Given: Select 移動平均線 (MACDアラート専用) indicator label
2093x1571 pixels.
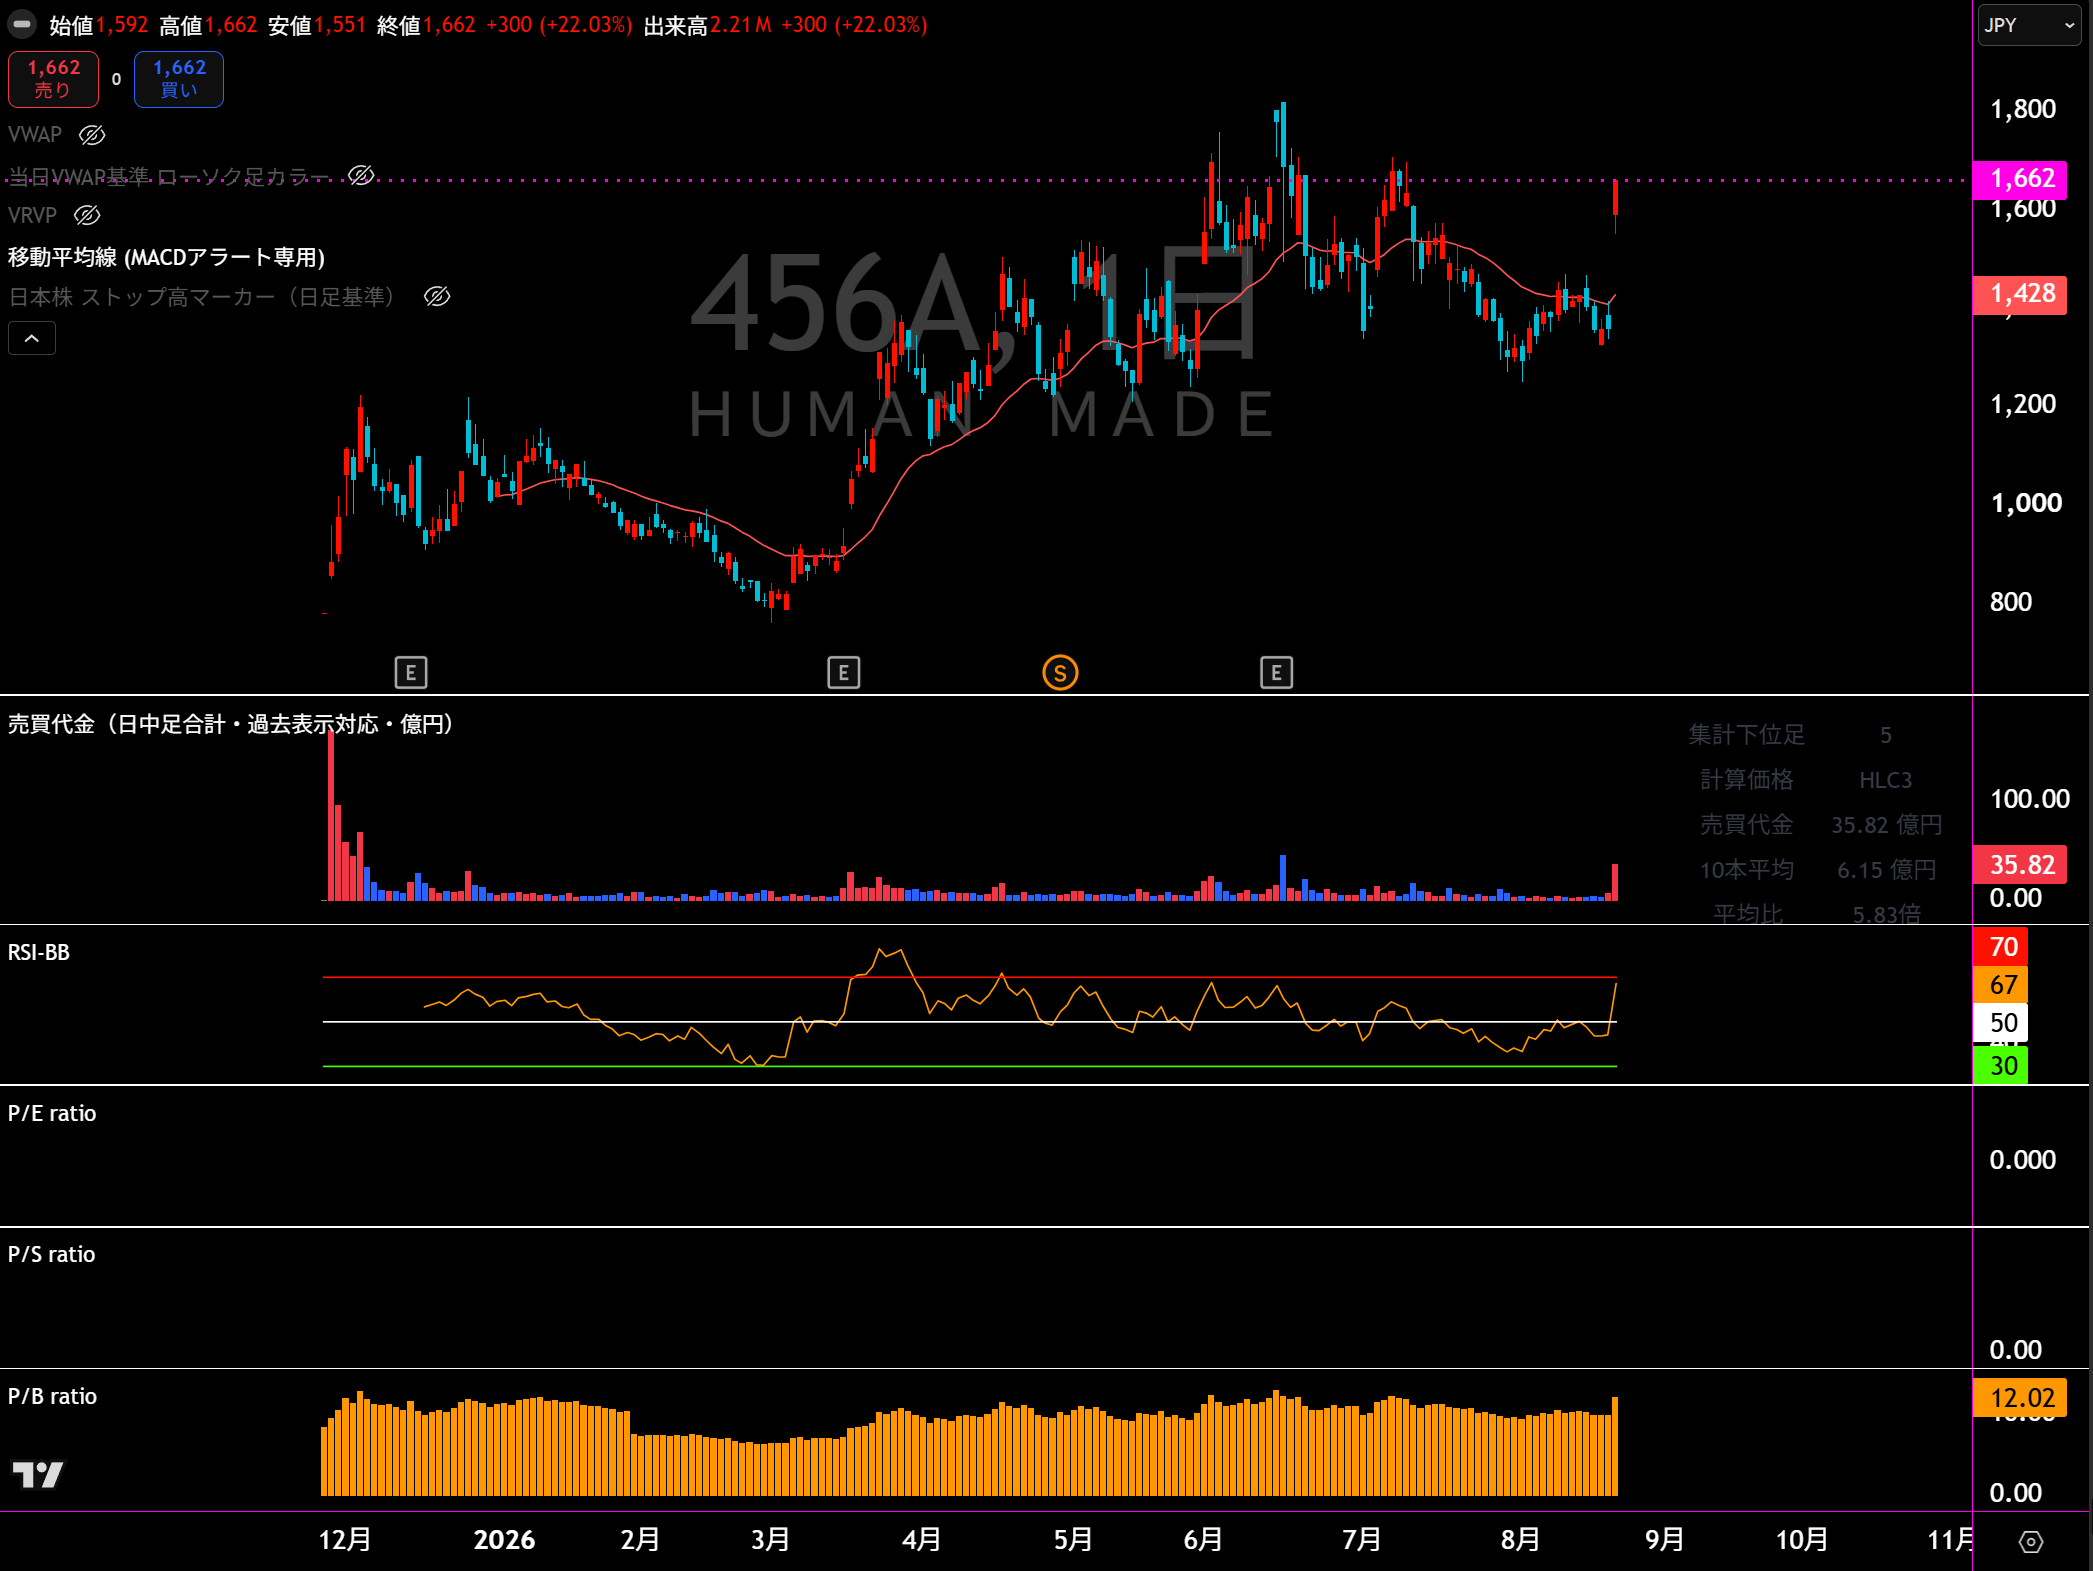Looking at the screenshot, I should 166,257.
